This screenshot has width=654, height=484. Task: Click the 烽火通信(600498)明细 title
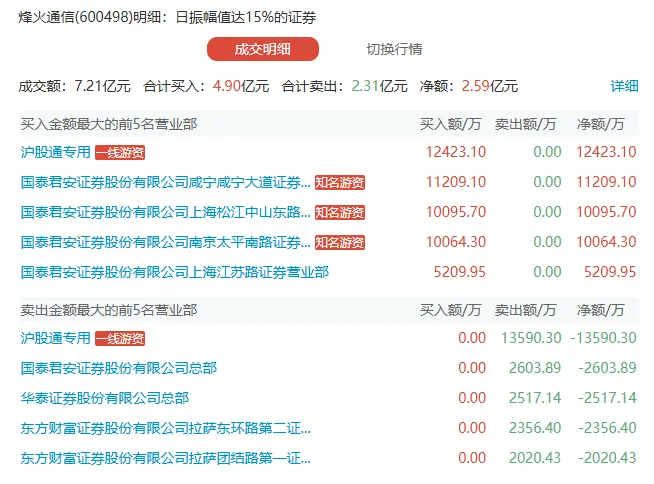[x=167, y=17]
